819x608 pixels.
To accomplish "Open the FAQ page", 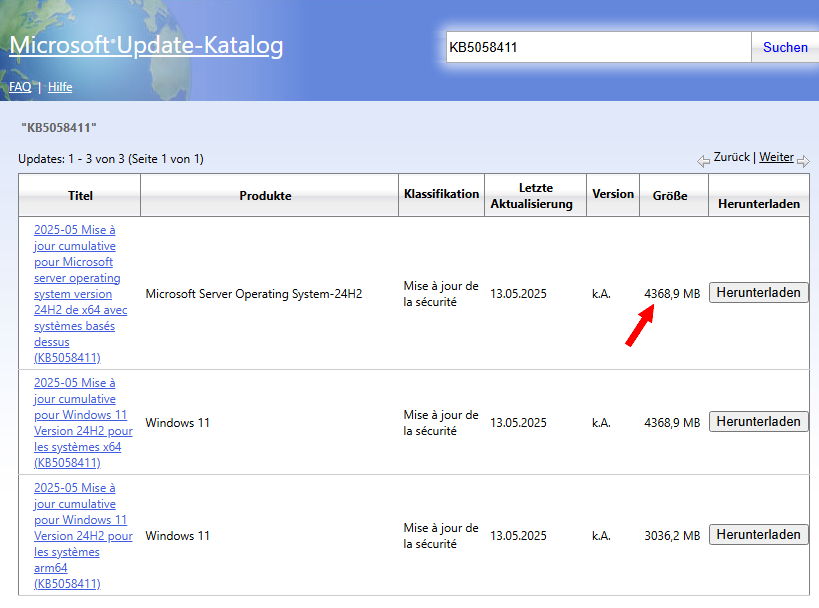I will click(20, 87).
